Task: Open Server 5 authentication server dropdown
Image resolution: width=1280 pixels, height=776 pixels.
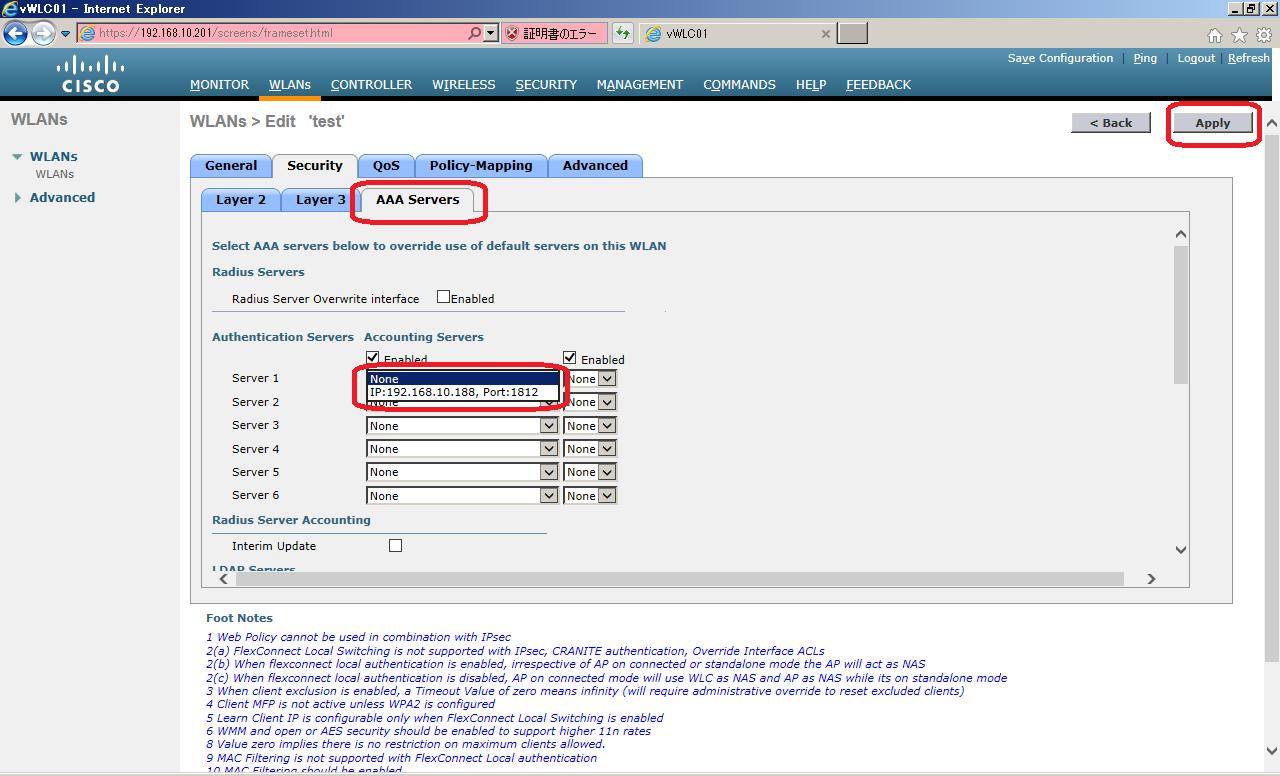Action: click(462, 472)
